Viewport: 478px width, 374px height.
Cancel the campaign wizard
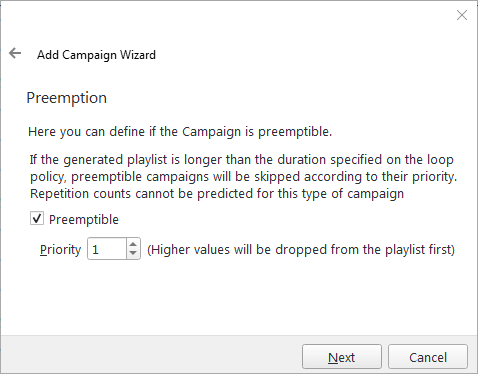click(x=428, y=357)
